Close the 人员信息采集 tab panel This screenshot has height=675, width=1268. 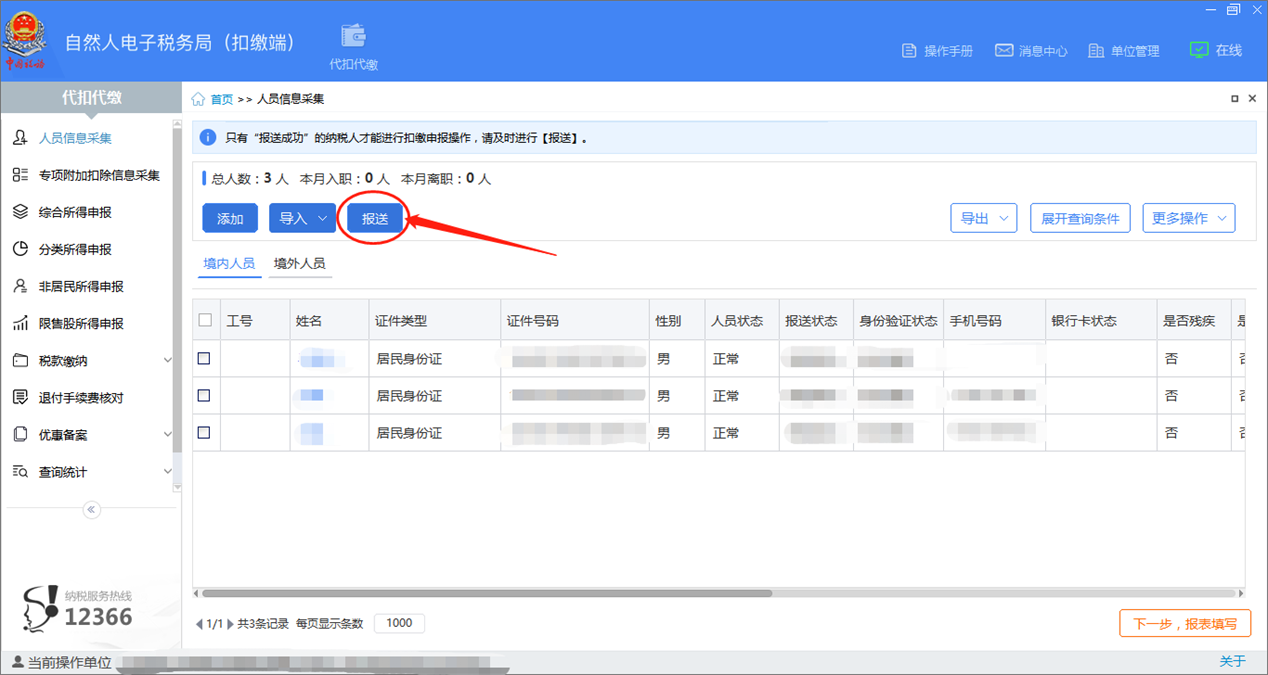click(x=1251, y=98)
